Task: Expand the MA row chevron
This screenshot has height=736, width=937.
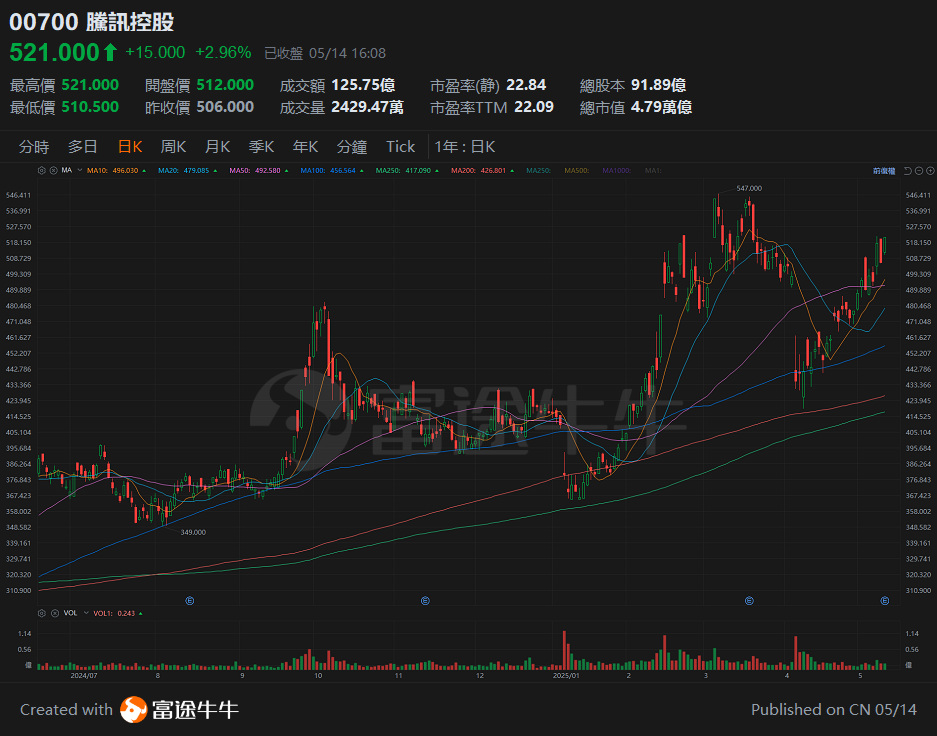Action: point(79,170)
